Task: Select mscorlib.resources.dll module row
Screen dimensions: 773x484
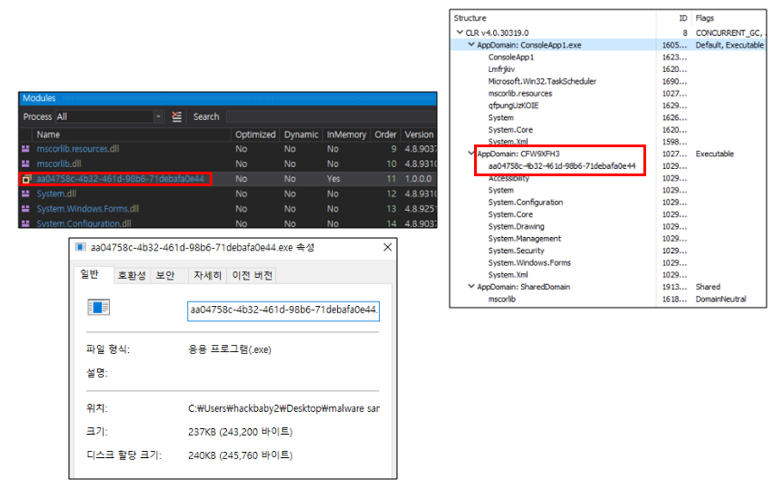Action: coord(228,149)
